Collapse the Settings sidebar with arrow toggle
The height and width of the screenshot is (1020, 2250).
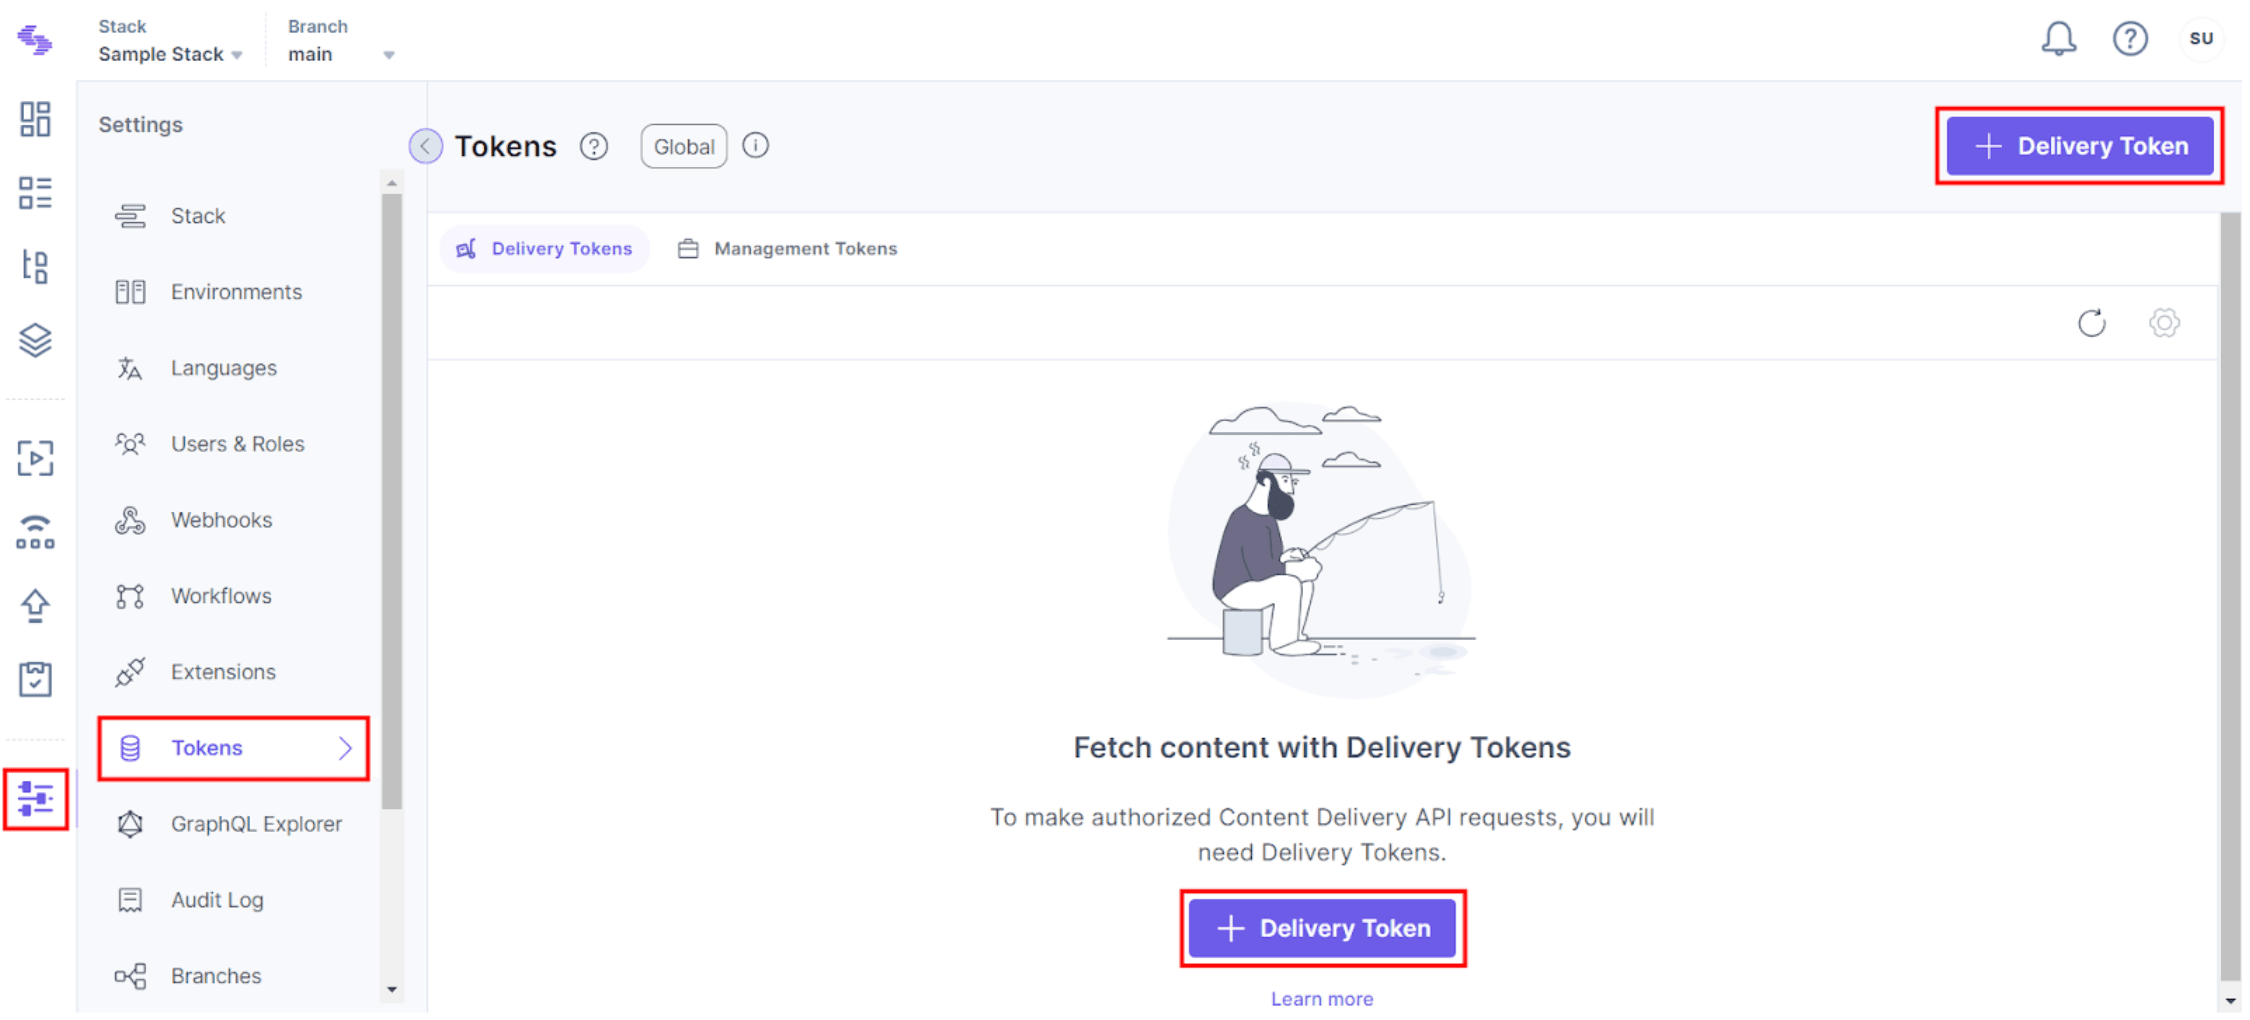tap(426, 146)
